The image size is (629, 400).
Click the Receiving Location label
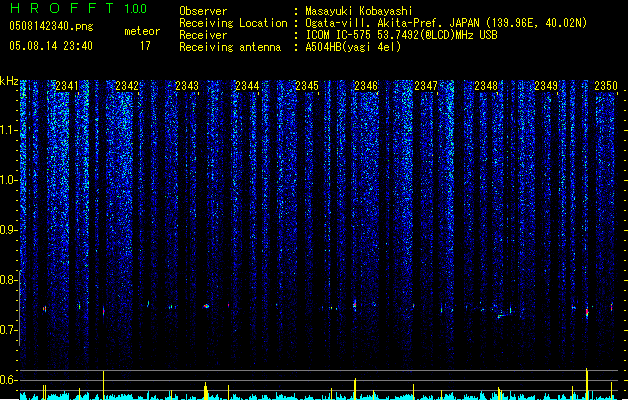pyautogui.click(x=233, y=23)
